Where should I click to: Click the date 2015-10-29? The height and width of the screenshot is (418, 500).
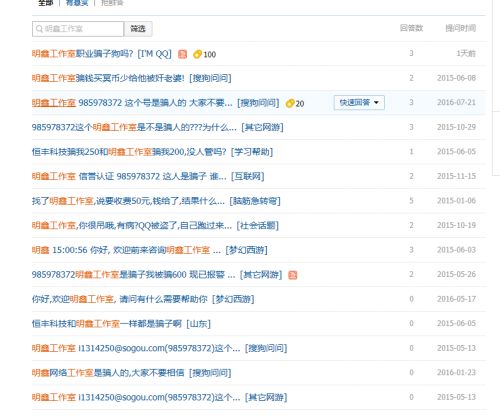456,127
